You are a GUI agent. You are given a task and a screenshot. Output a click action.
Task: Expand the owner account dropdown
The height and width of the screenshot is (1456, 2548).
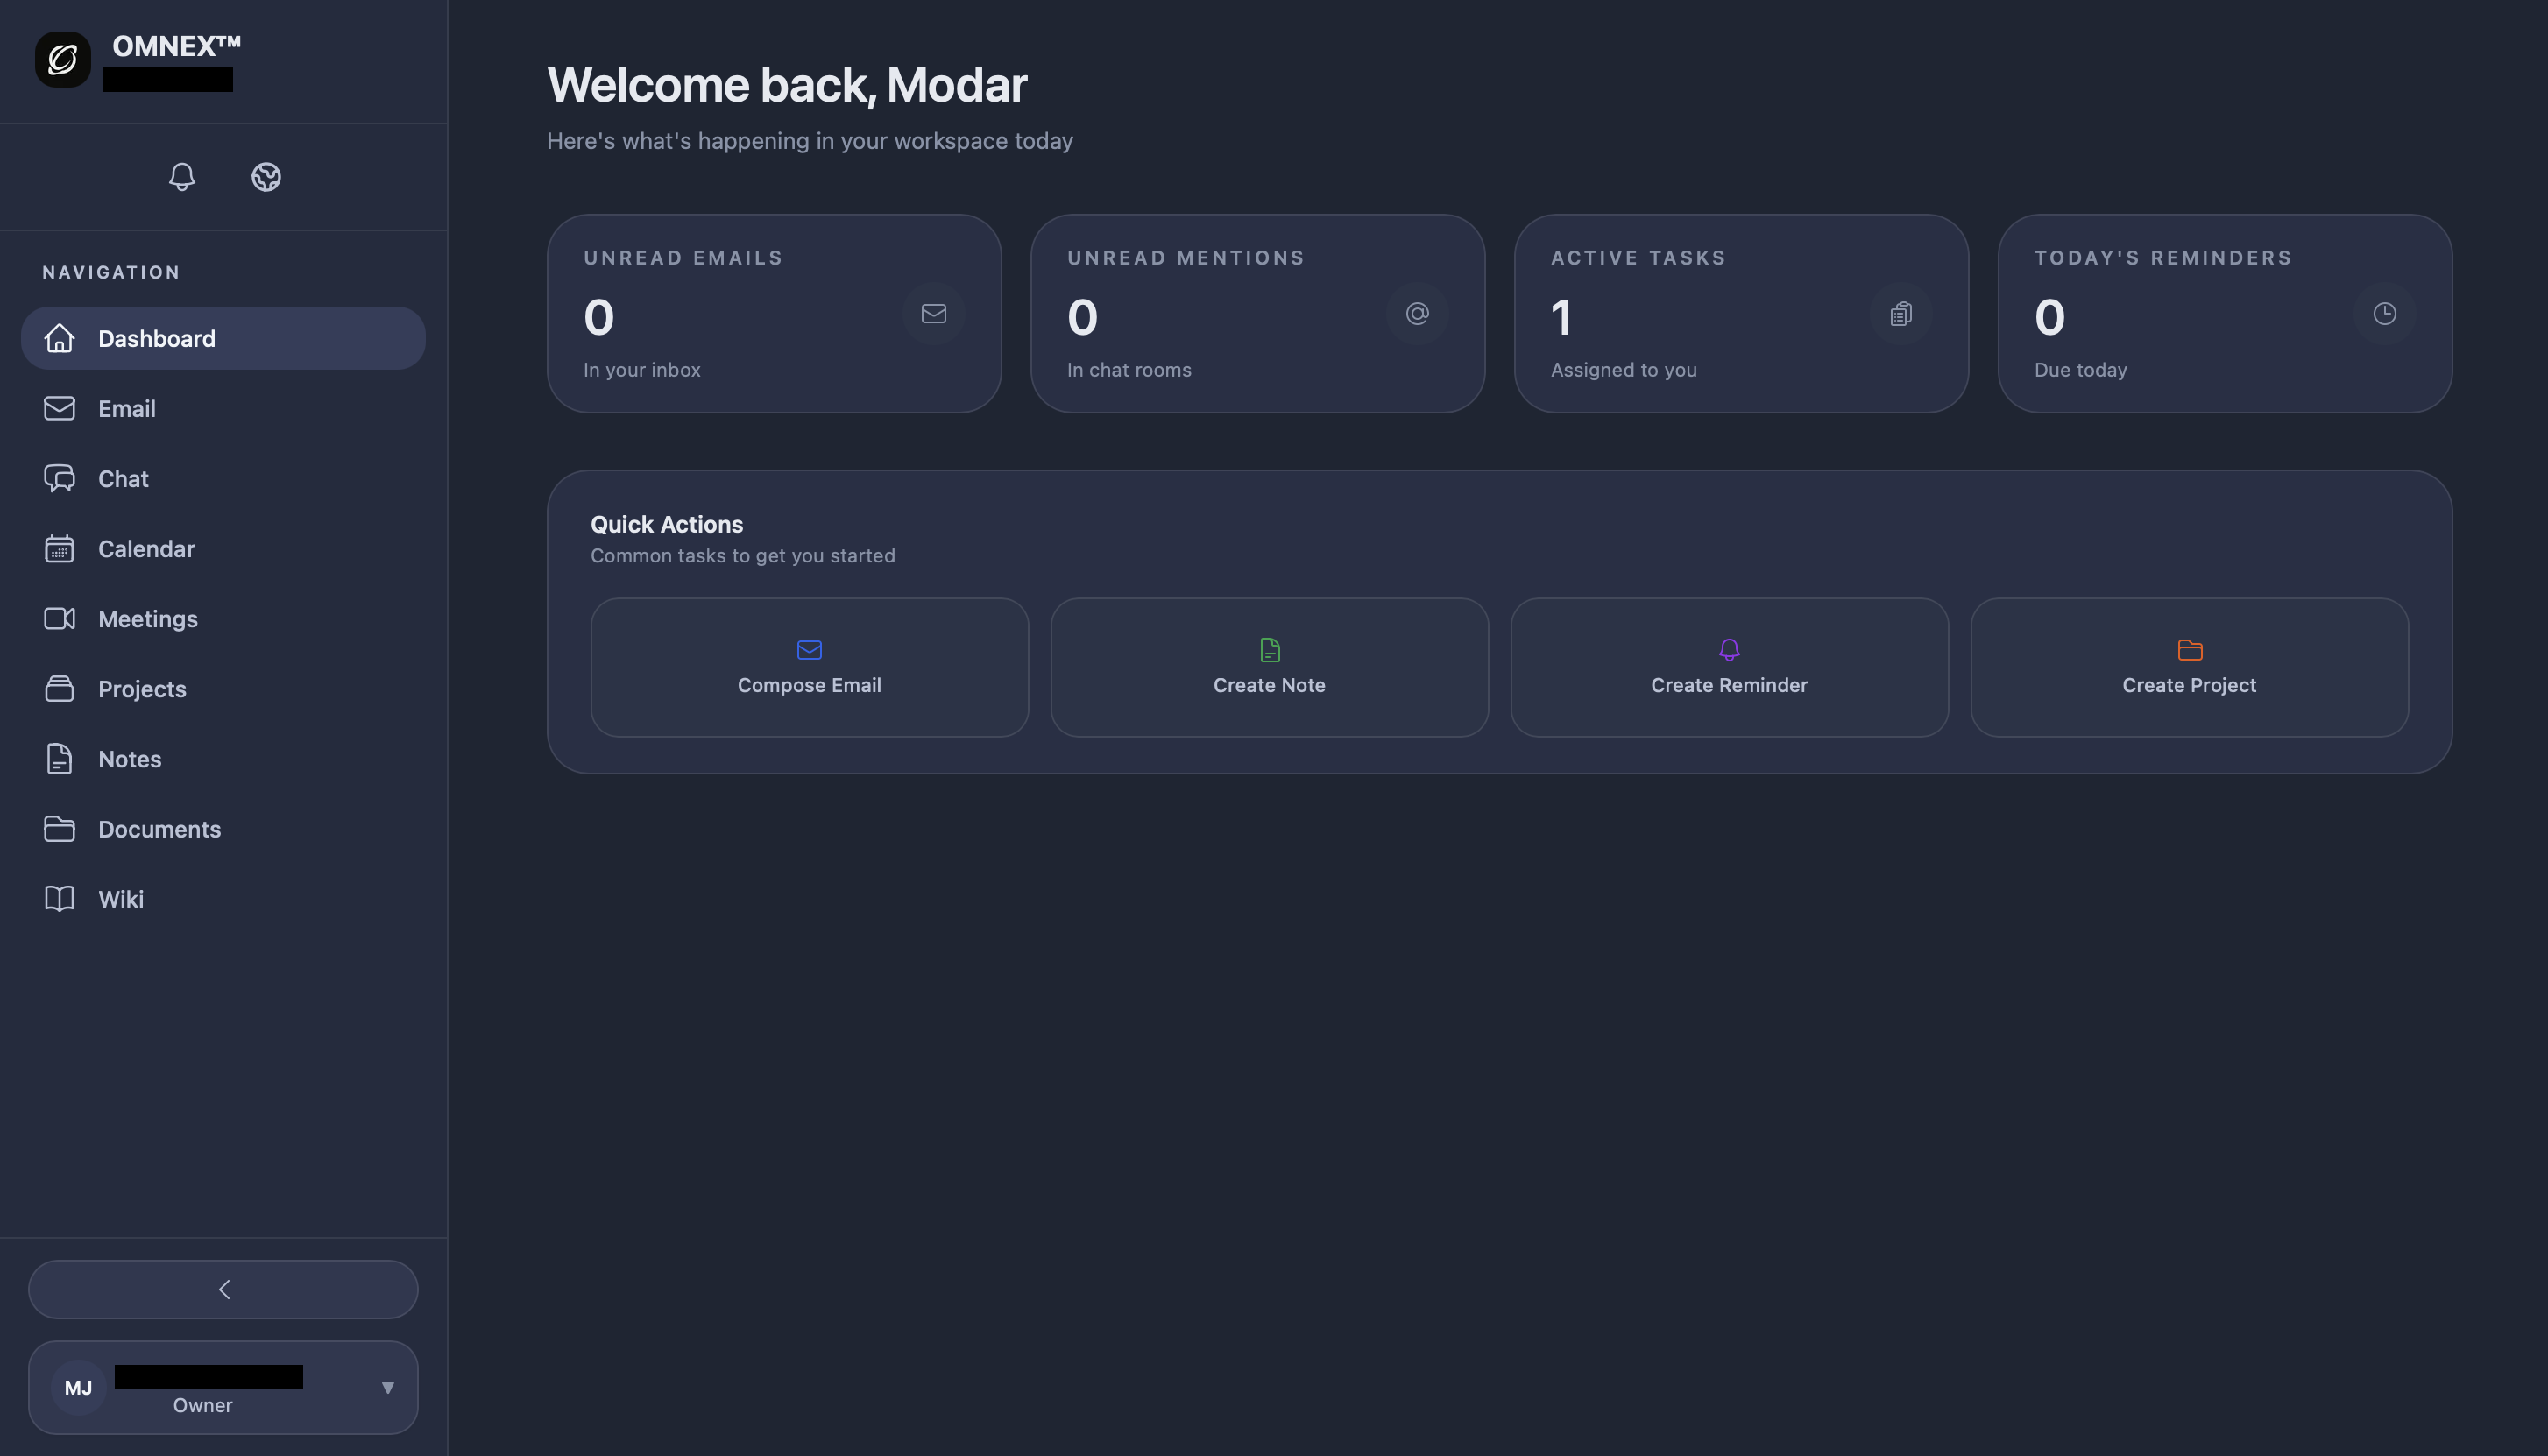(388, 1387)
